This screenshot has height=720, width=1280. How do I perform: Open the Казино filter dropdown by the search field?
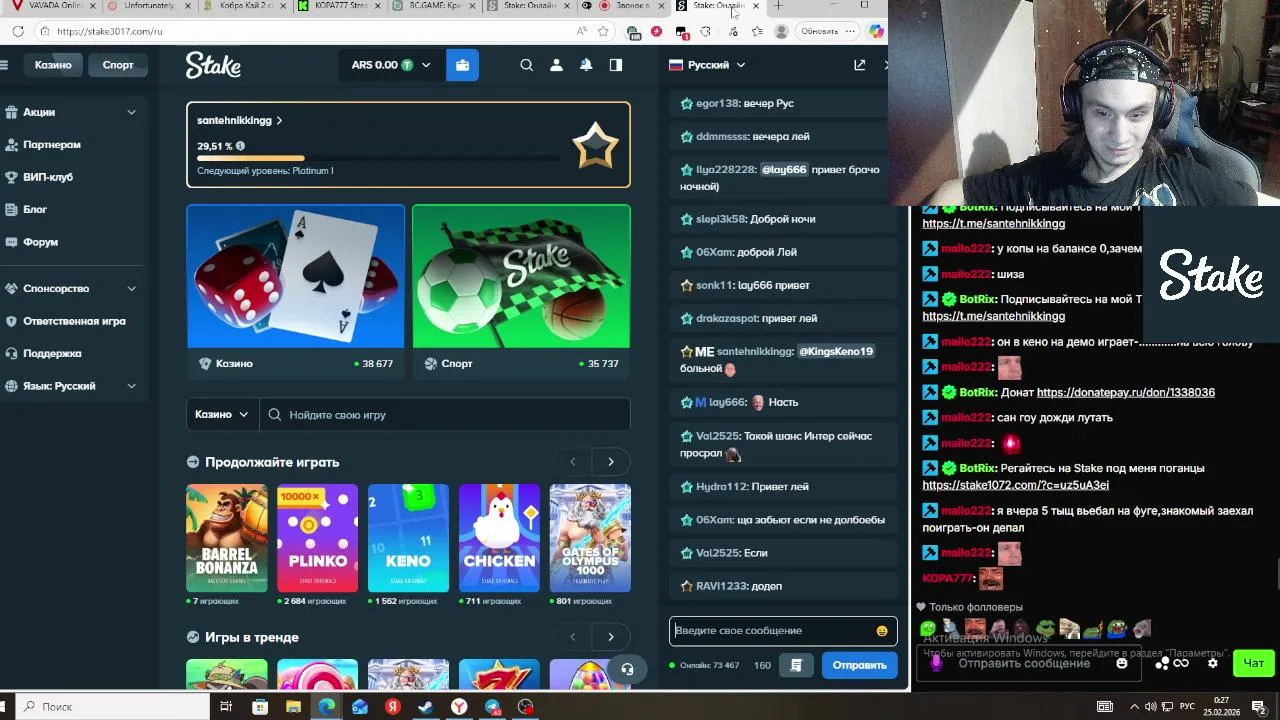pos(222,415)
